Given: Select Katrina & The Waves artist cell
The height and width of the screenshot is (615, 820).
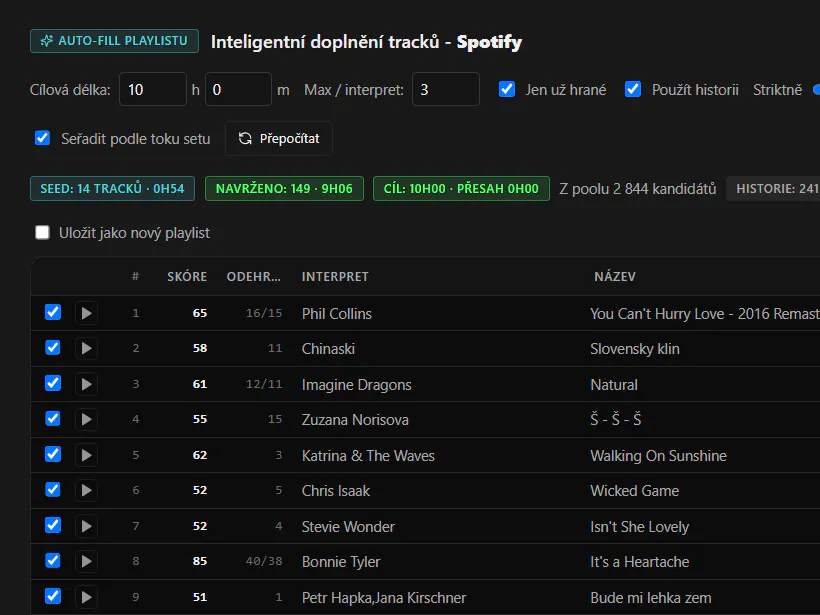Looking at the screenshot, I should coord(368,456).
